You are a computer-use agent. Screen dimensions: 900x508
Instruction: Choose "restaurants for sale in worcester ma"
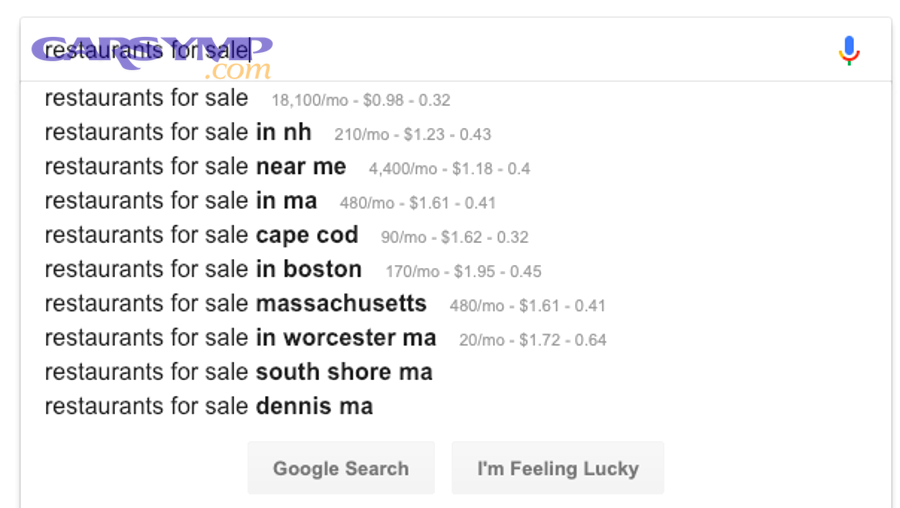(240, 338)
